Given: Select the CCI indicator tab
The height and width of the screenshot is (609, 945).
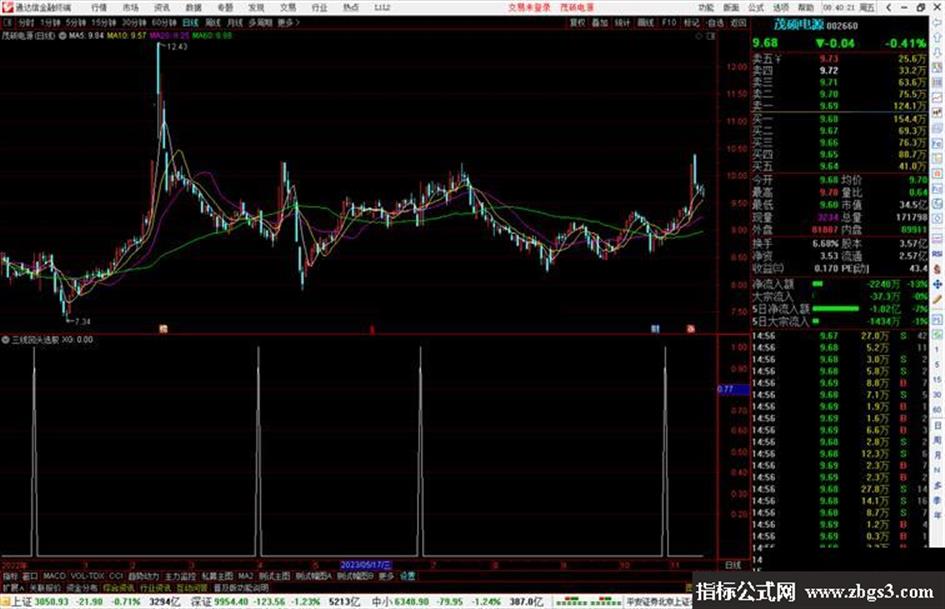Looking at the screenshot, I should (x=116, y=576).
